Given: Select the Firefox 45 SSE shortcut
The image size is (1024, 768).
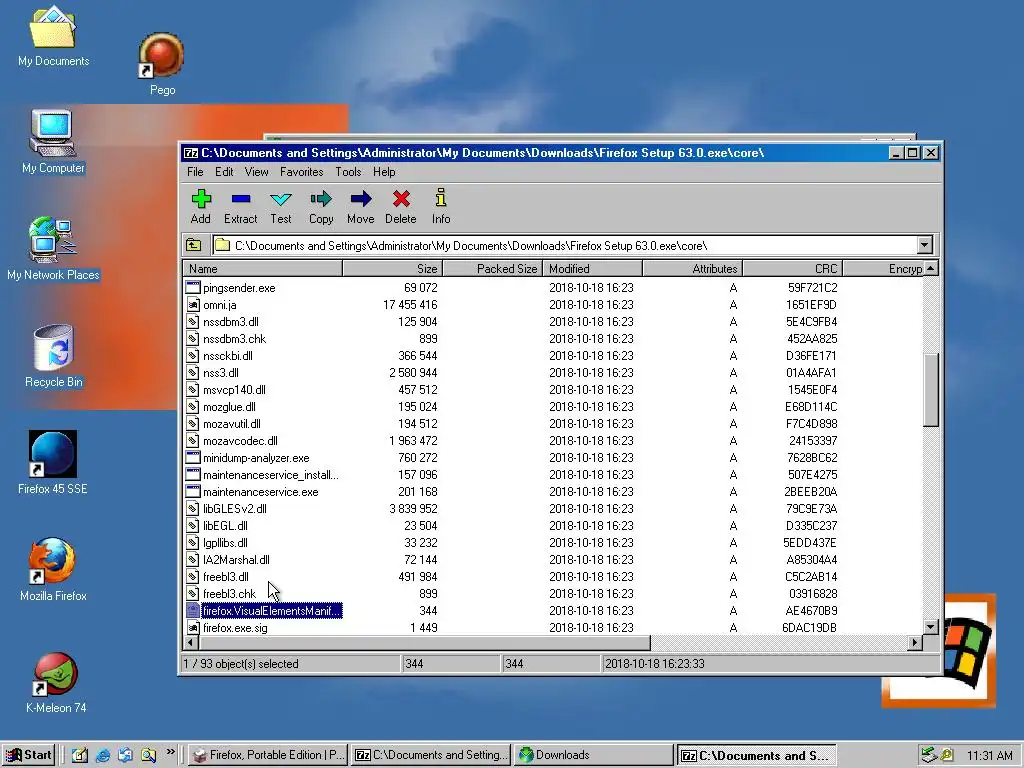Looking at the screenshot, I should click(53, 462).
